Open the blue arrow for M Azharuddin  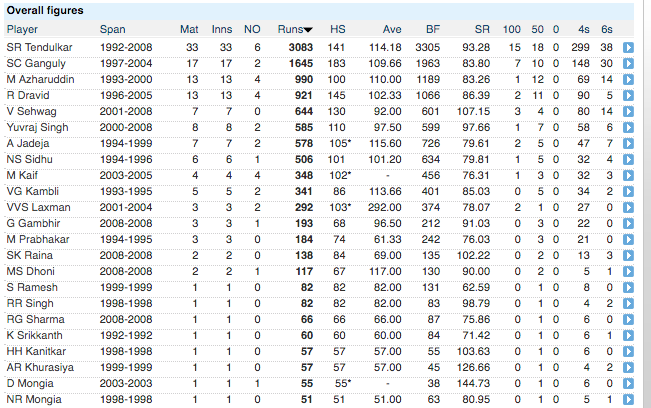pos(628,80)
